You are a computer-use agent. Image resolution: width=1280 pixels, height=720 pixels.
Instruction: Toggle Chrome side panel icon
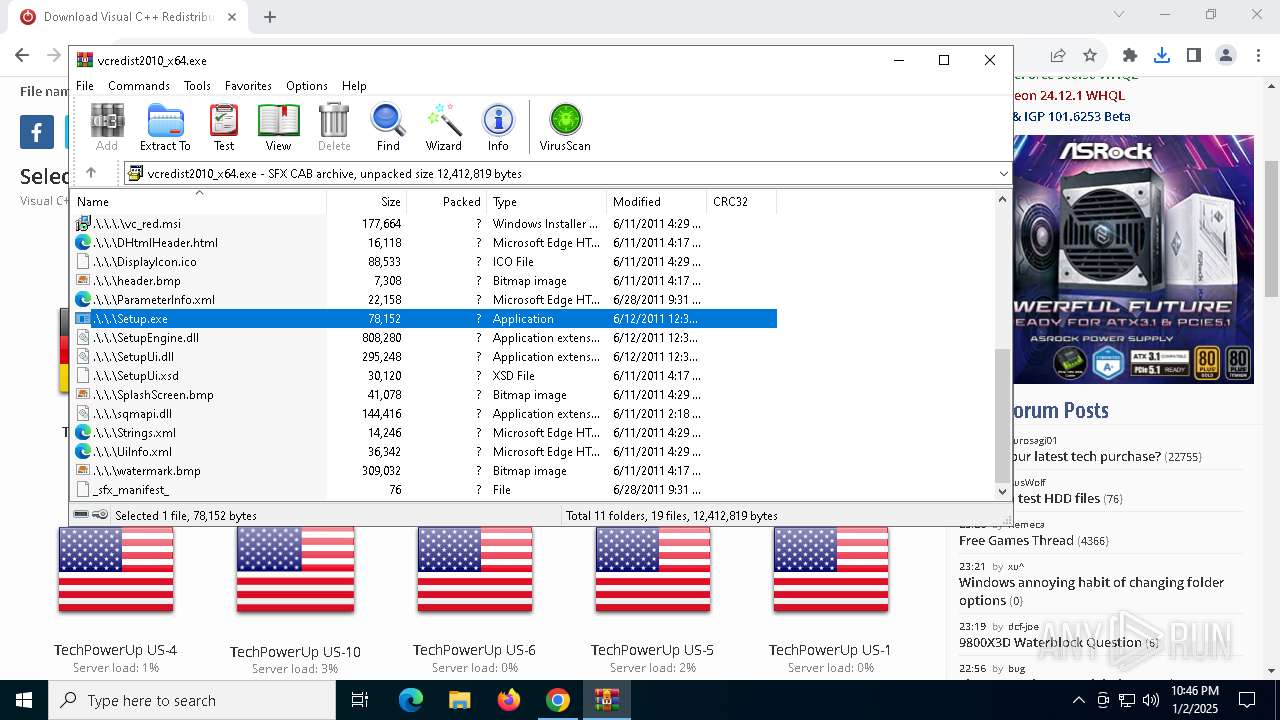(x=1194, y=56)
